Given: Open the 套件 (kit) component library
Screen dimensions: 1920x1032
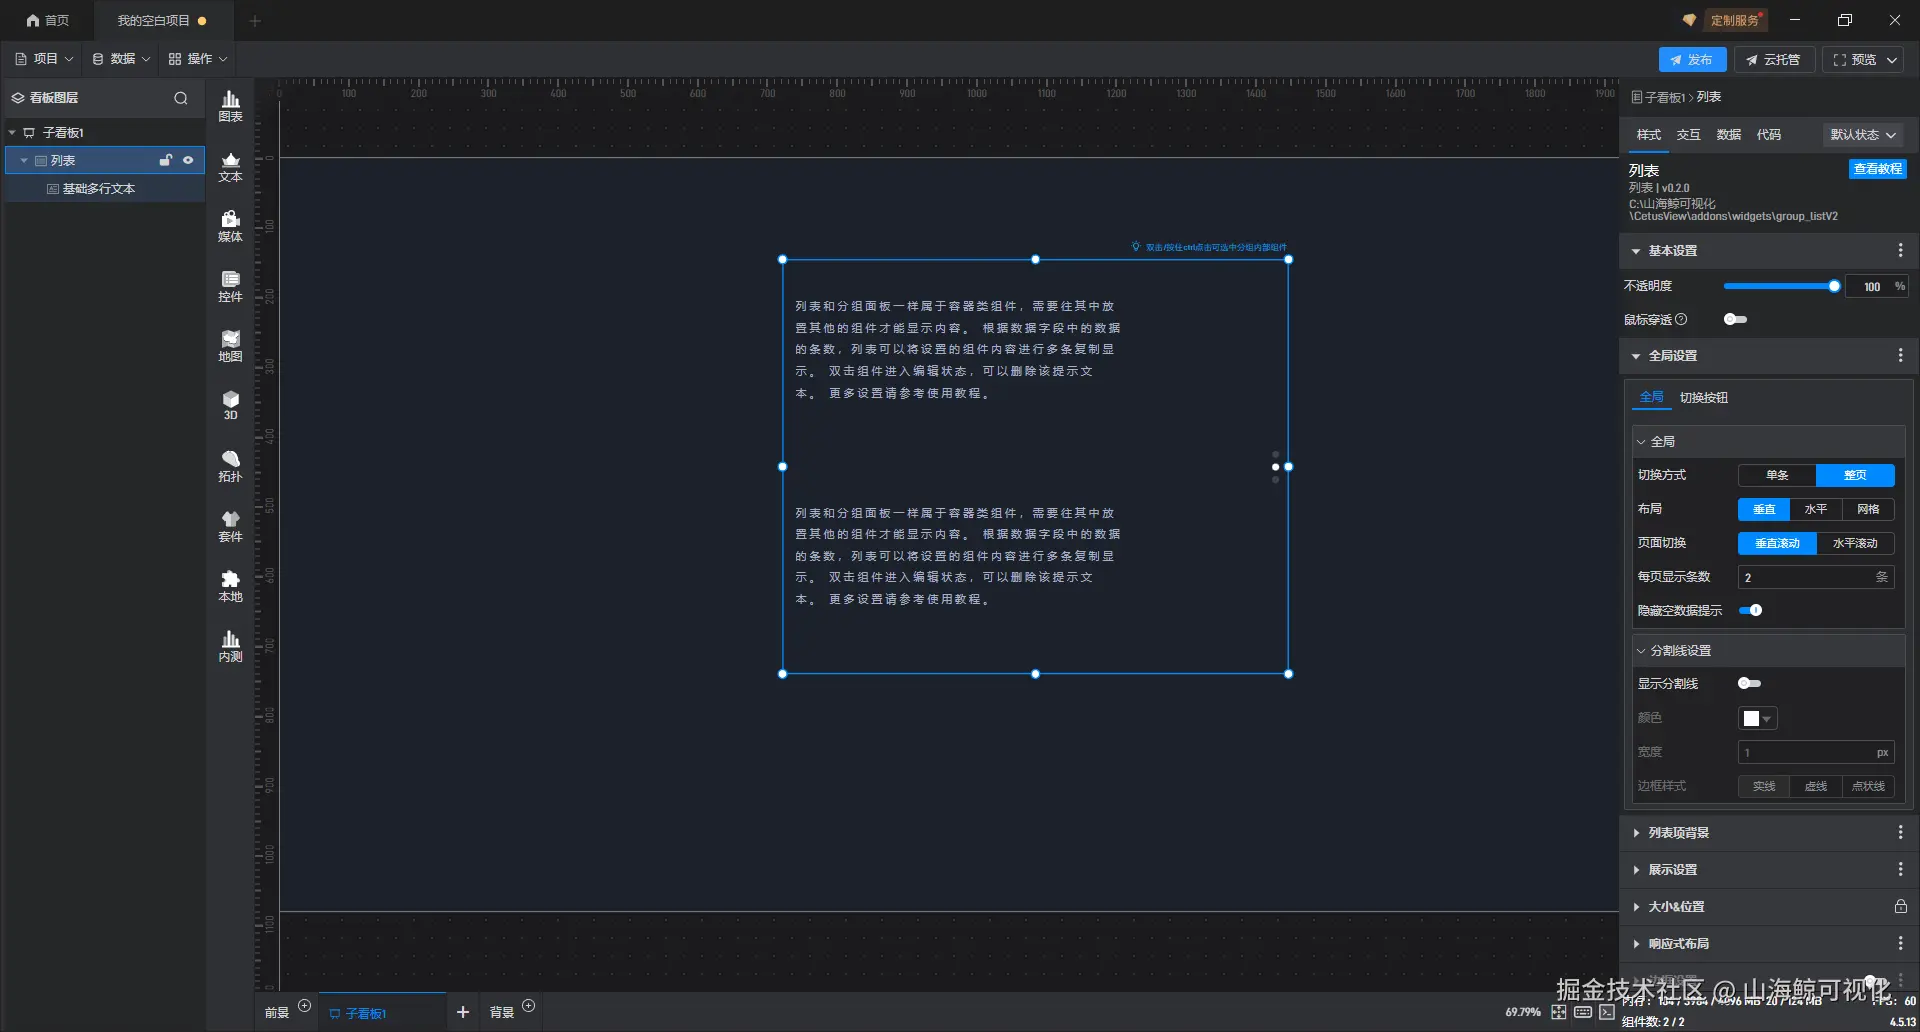Looking at the screenshot, I should (230, 527).
